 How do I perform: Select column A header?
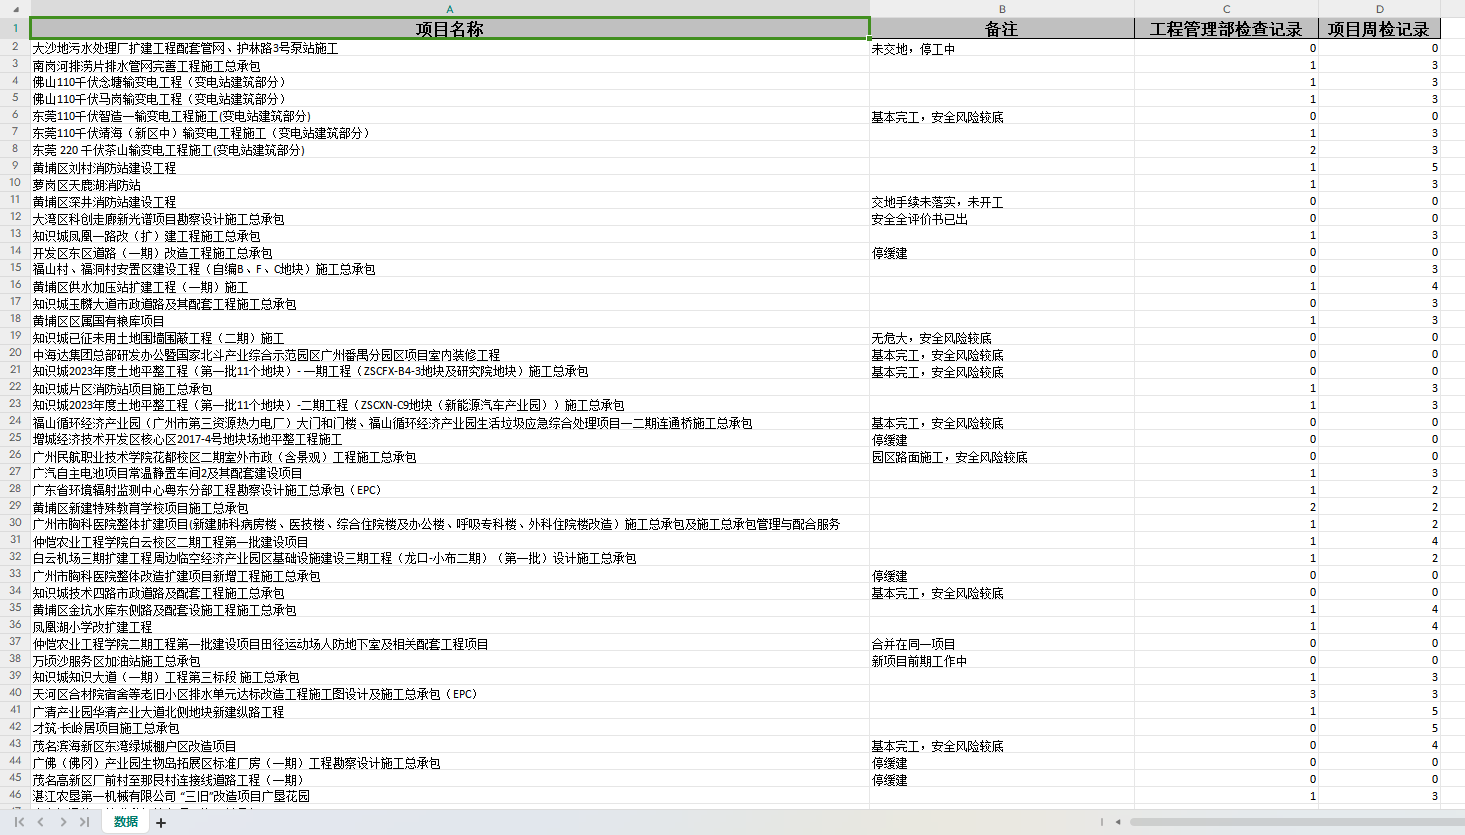click(449, 9)
